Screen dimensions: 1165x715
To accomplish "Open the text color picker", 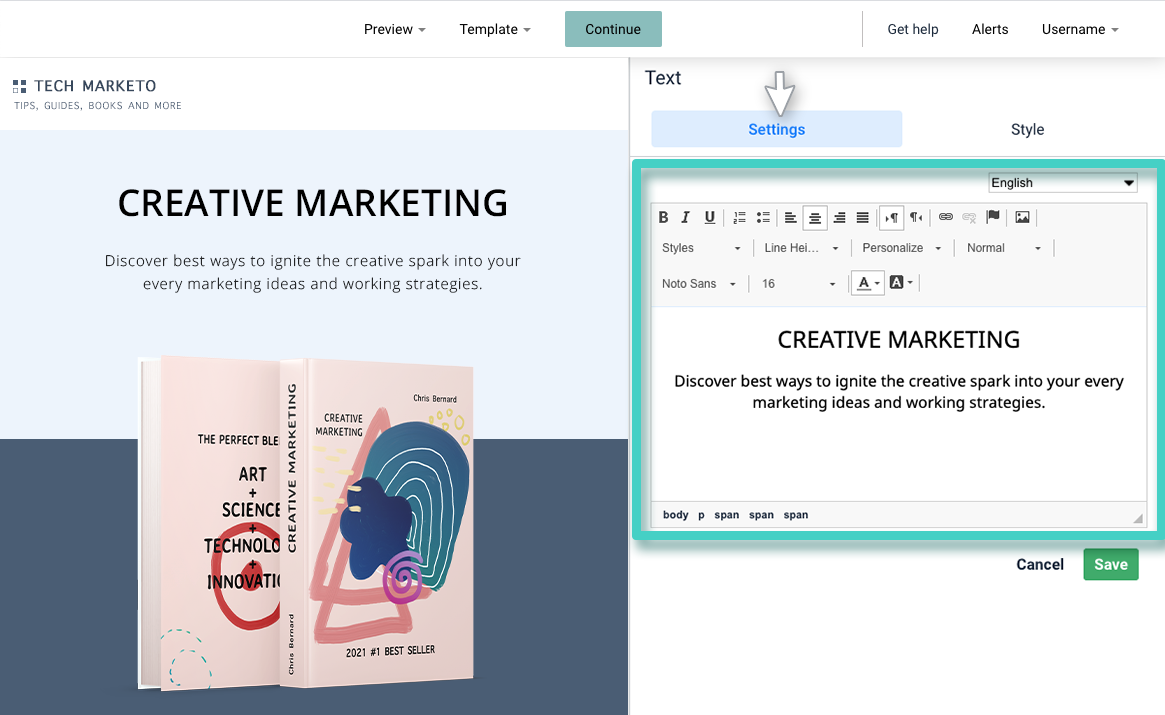I will [868, 282].
